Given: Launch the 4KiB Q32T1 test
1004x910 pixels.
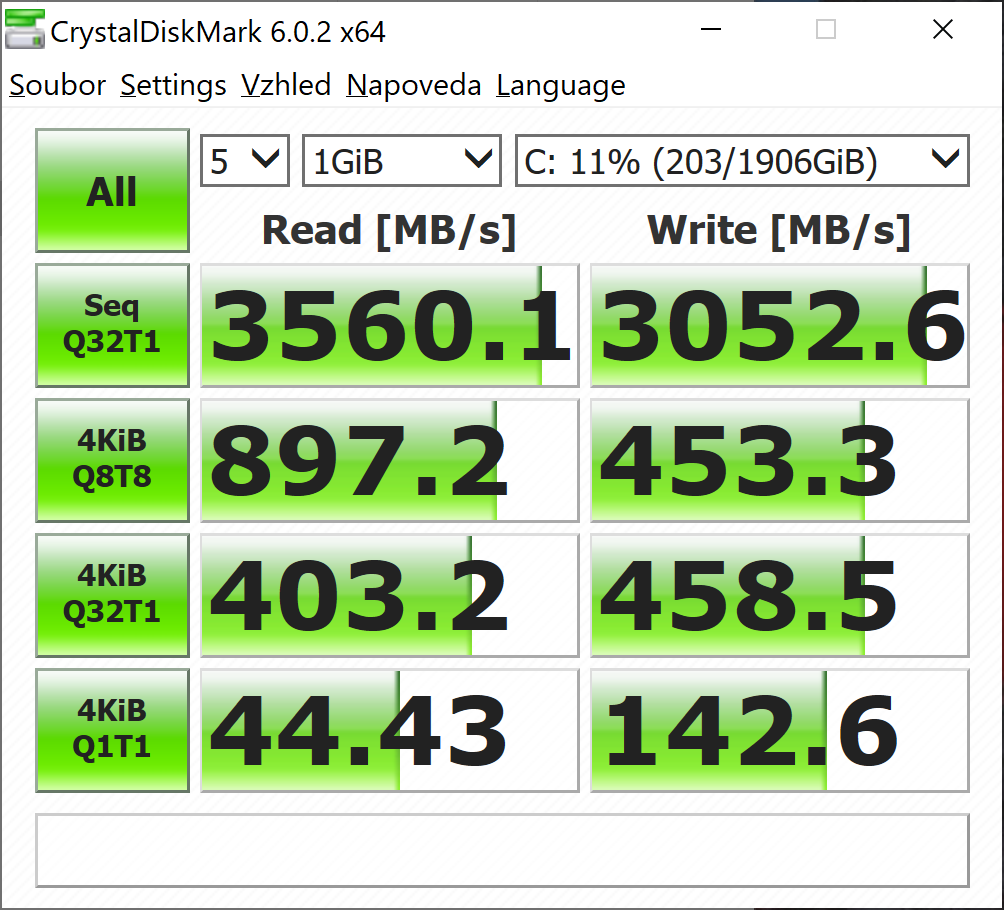Looking at the screenshot, I should coord(112,595).
